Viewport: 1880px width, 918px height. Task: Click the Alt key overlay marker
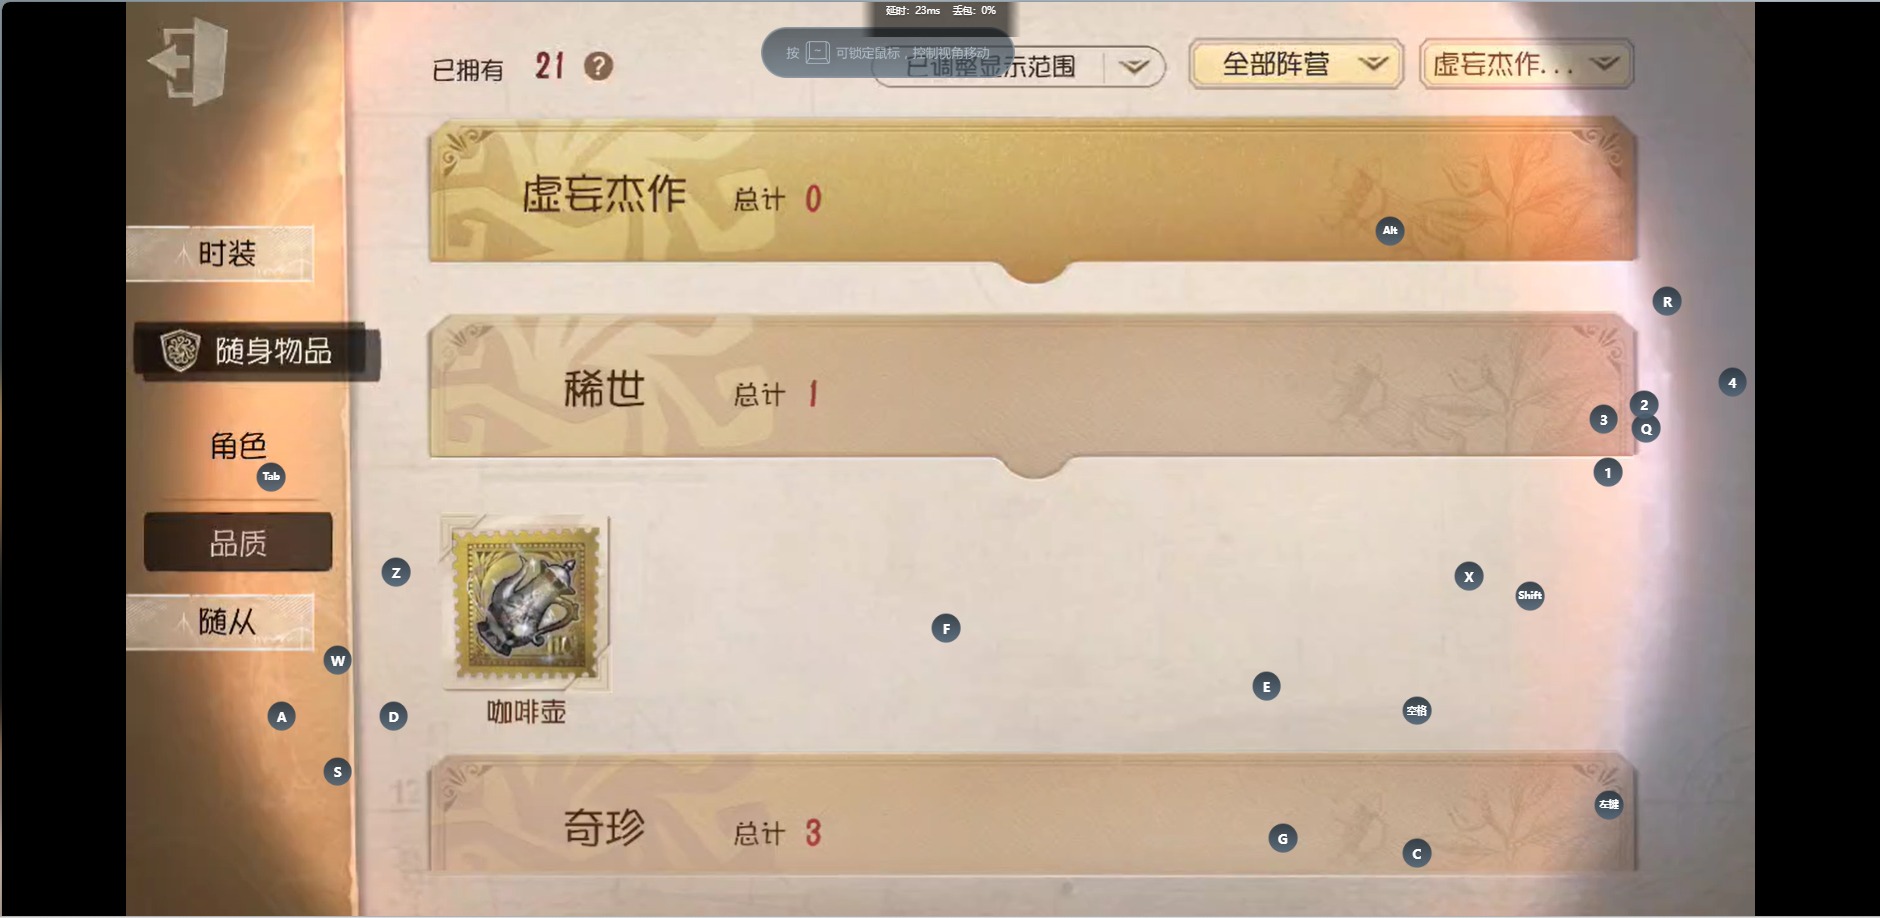pyautogui.click(x=1390, y=231)
